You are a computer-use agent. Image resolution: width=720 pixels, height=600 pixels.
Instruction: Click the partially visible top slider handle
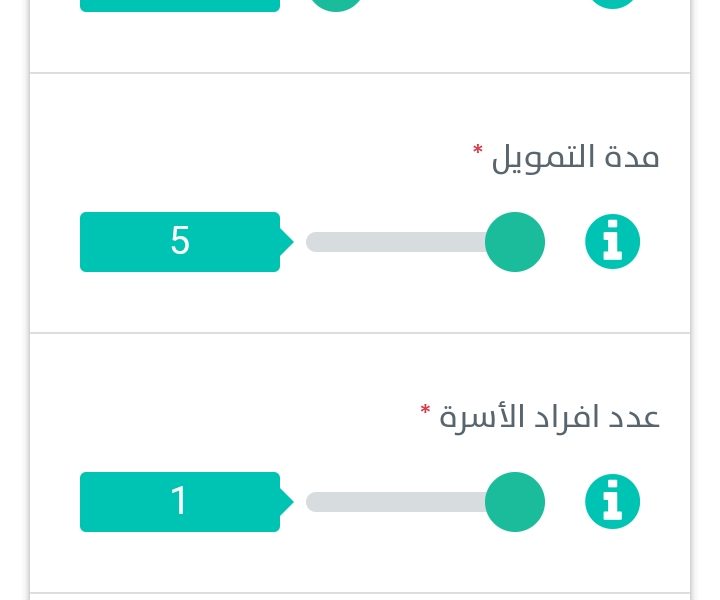pos(336,5)
